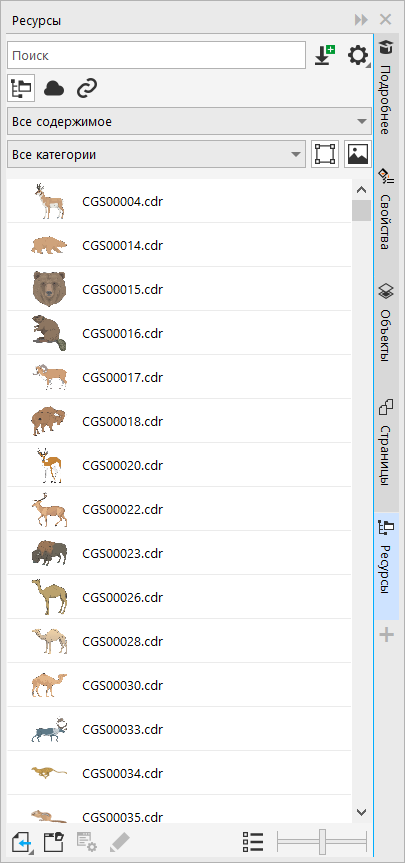
Task: Click the import content download icon
Action: pyautogui.click(x=325, y=55)
